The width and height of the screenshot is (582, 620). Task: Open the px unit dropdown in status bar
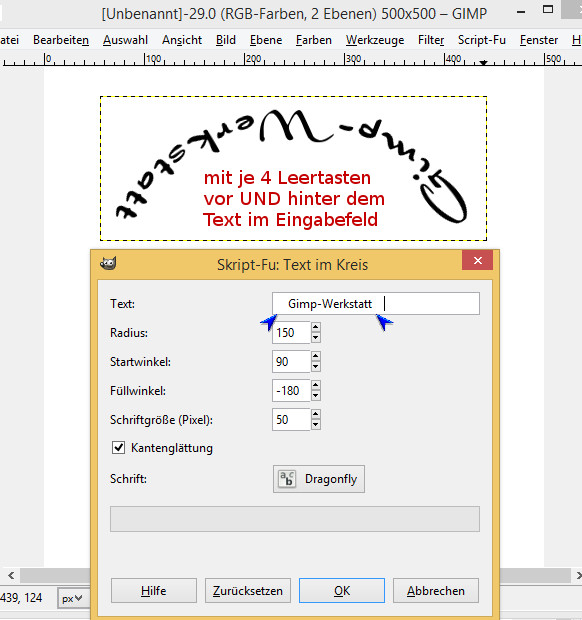coord(73,598)
